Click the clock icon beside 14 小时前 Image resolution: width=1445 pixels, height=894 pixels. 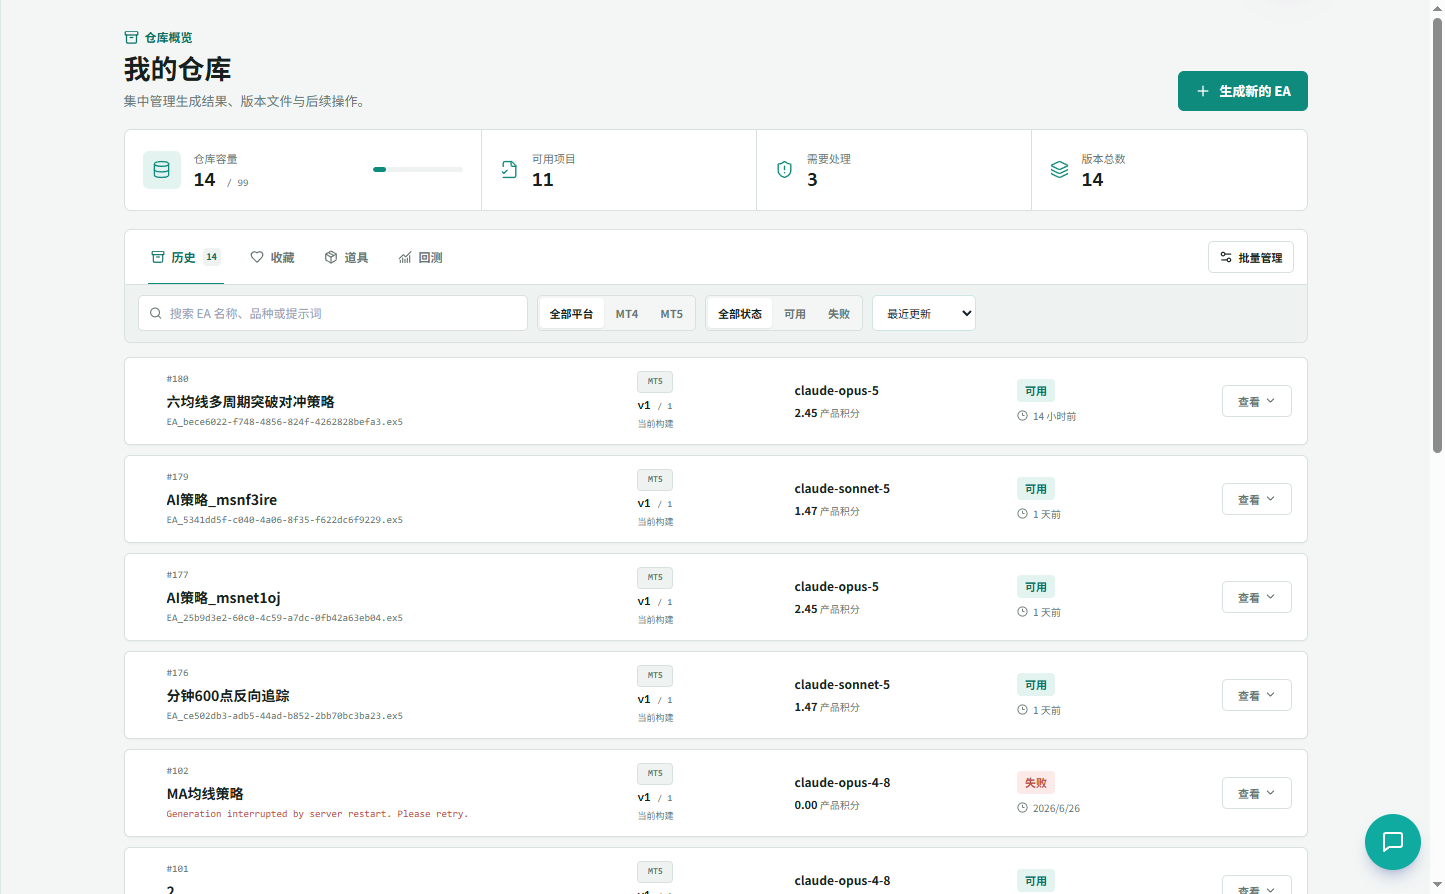click(1022, 416)
